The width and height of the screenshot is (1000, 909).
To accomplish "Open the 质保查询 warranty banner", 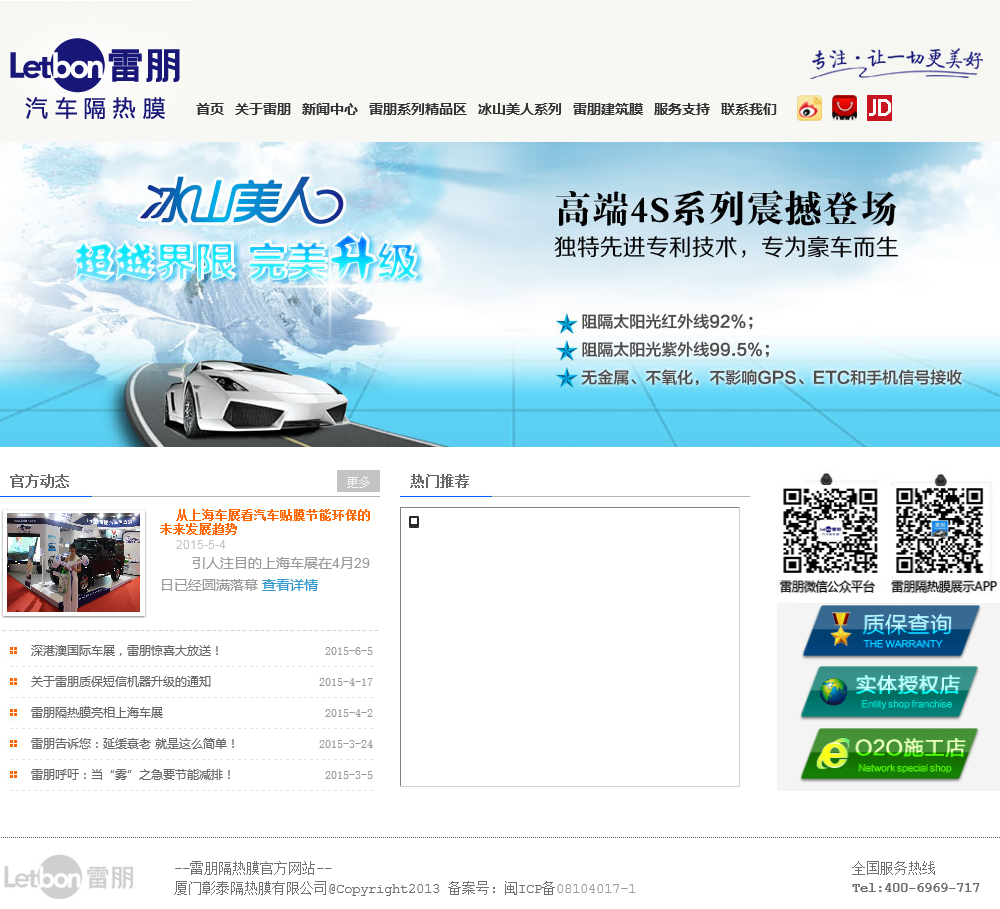I will (890, 632).
